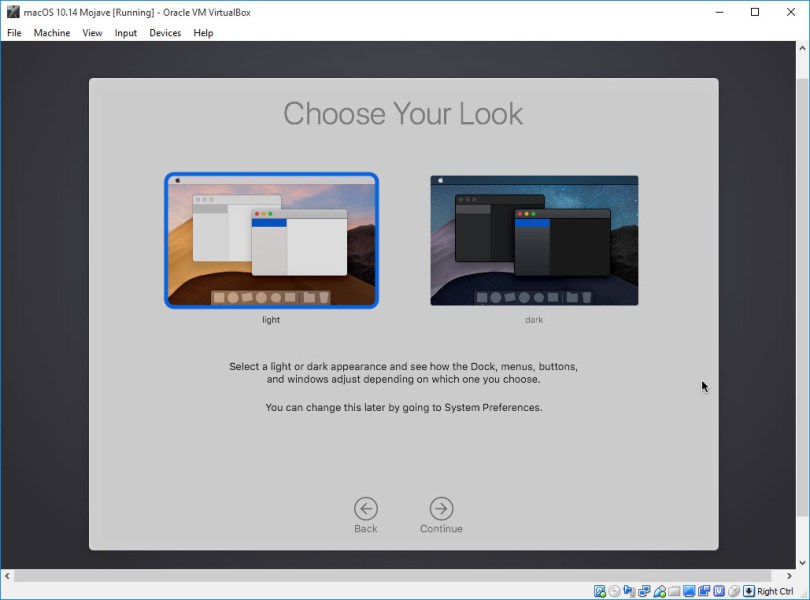This screenshot has width=810, height=600.
Task: Click the 'dark' caption under thumbnail
Action: pyautogui.click(x=534, y=320)
